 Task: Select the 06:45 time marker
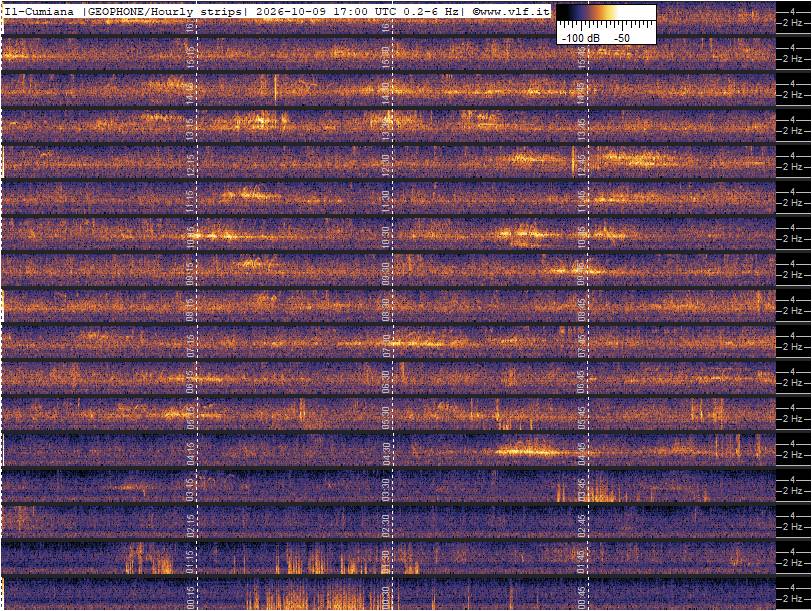[582, 382]
